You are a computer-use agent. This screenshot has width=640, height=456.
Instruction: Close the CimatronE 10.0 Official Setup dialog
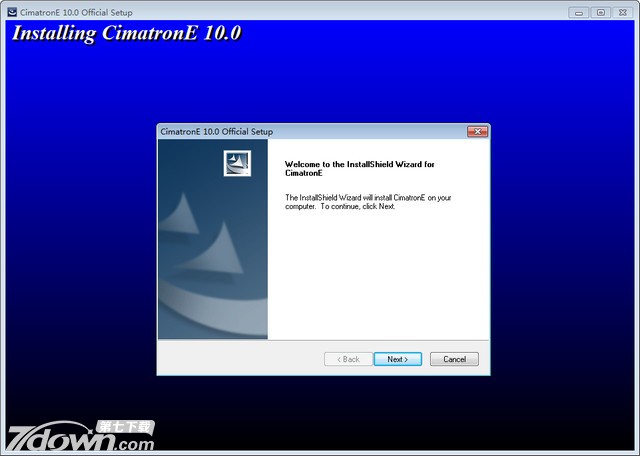pos(478,131)
